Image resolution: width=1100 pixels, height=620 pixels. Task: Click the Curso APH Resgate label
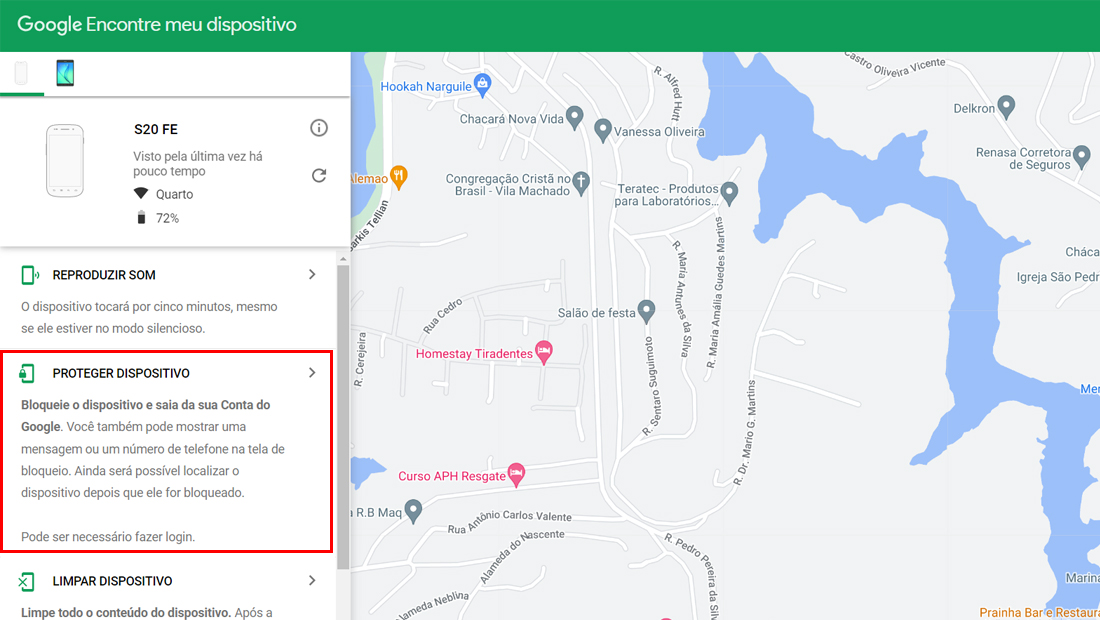coord(452,476)
